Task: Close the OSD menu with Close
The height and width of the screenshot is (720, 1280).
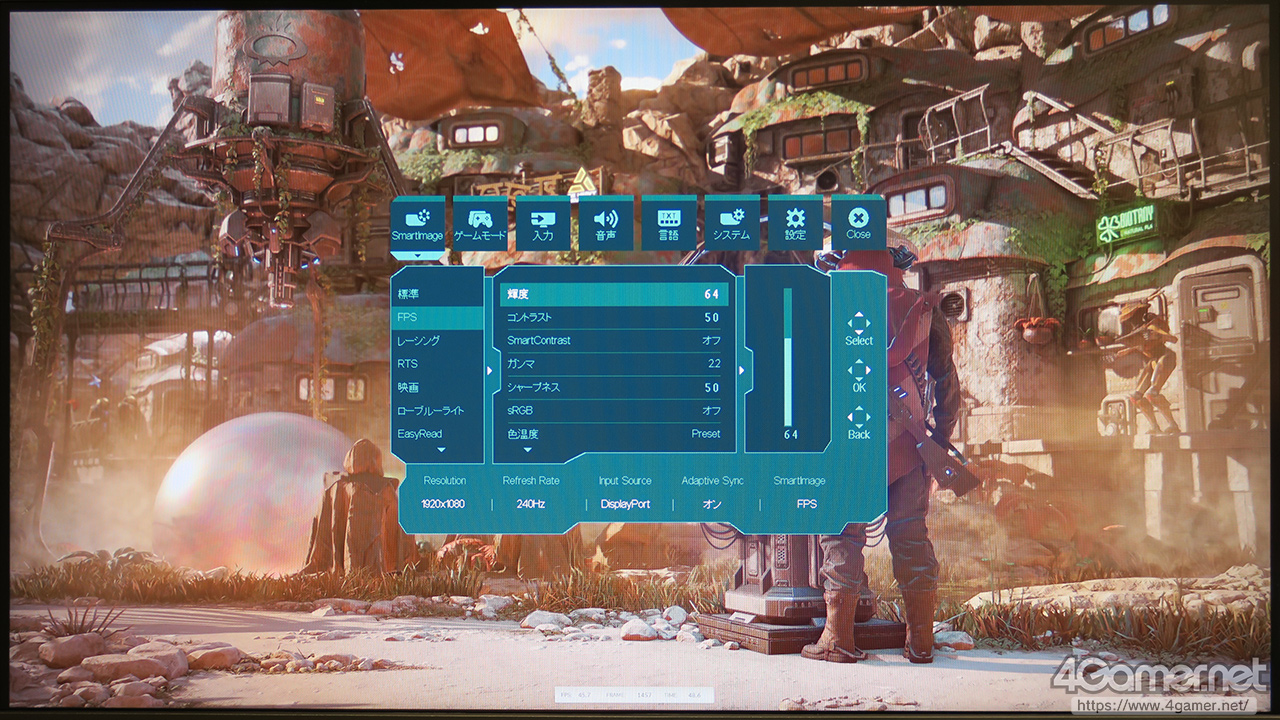Action: point(858,223)
